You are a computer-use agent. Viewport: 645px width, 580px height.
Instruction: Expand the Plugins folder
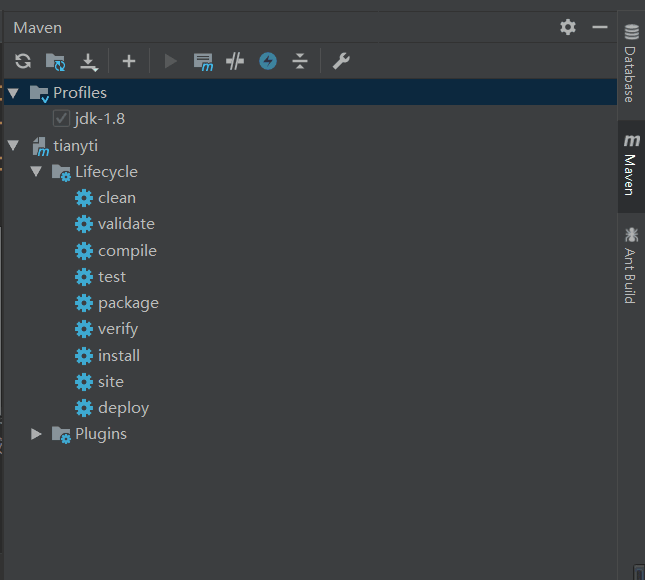point(36,434)
